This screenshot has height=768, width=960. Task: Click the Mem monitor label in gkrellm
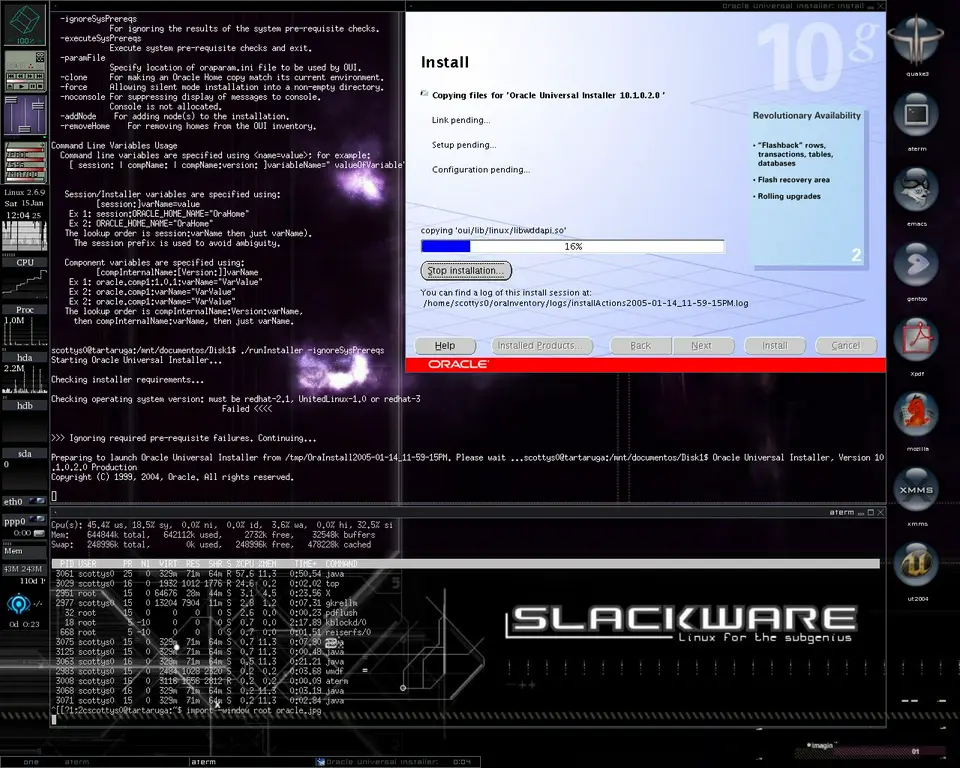click(x=13, y=551)
